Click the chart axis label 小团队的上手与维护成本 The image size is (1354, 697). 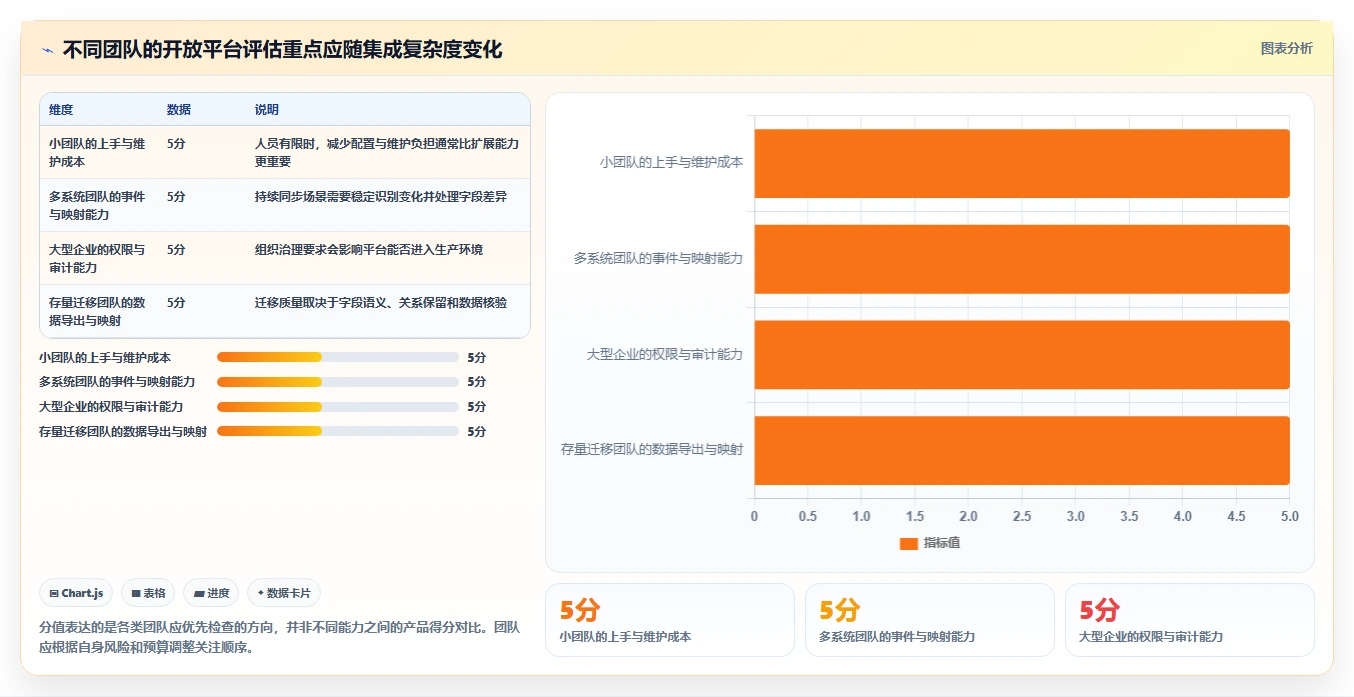click(x=671, y=162)
